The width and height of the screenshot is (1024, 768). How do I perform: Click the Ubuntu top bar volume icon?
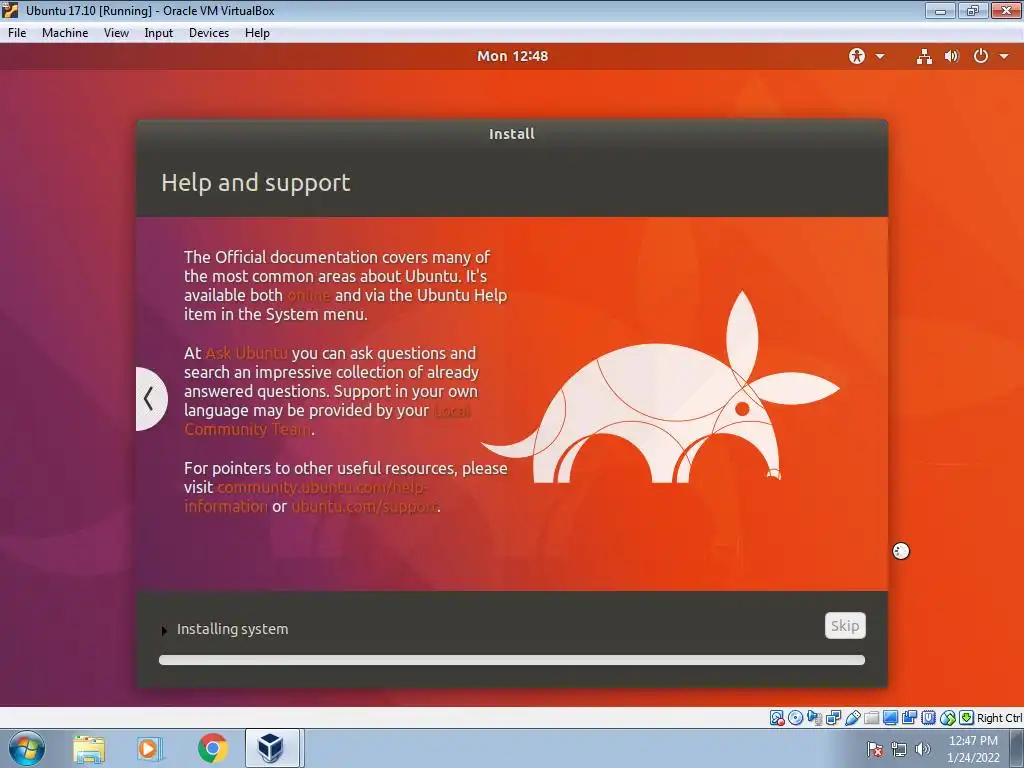[952, 56]
